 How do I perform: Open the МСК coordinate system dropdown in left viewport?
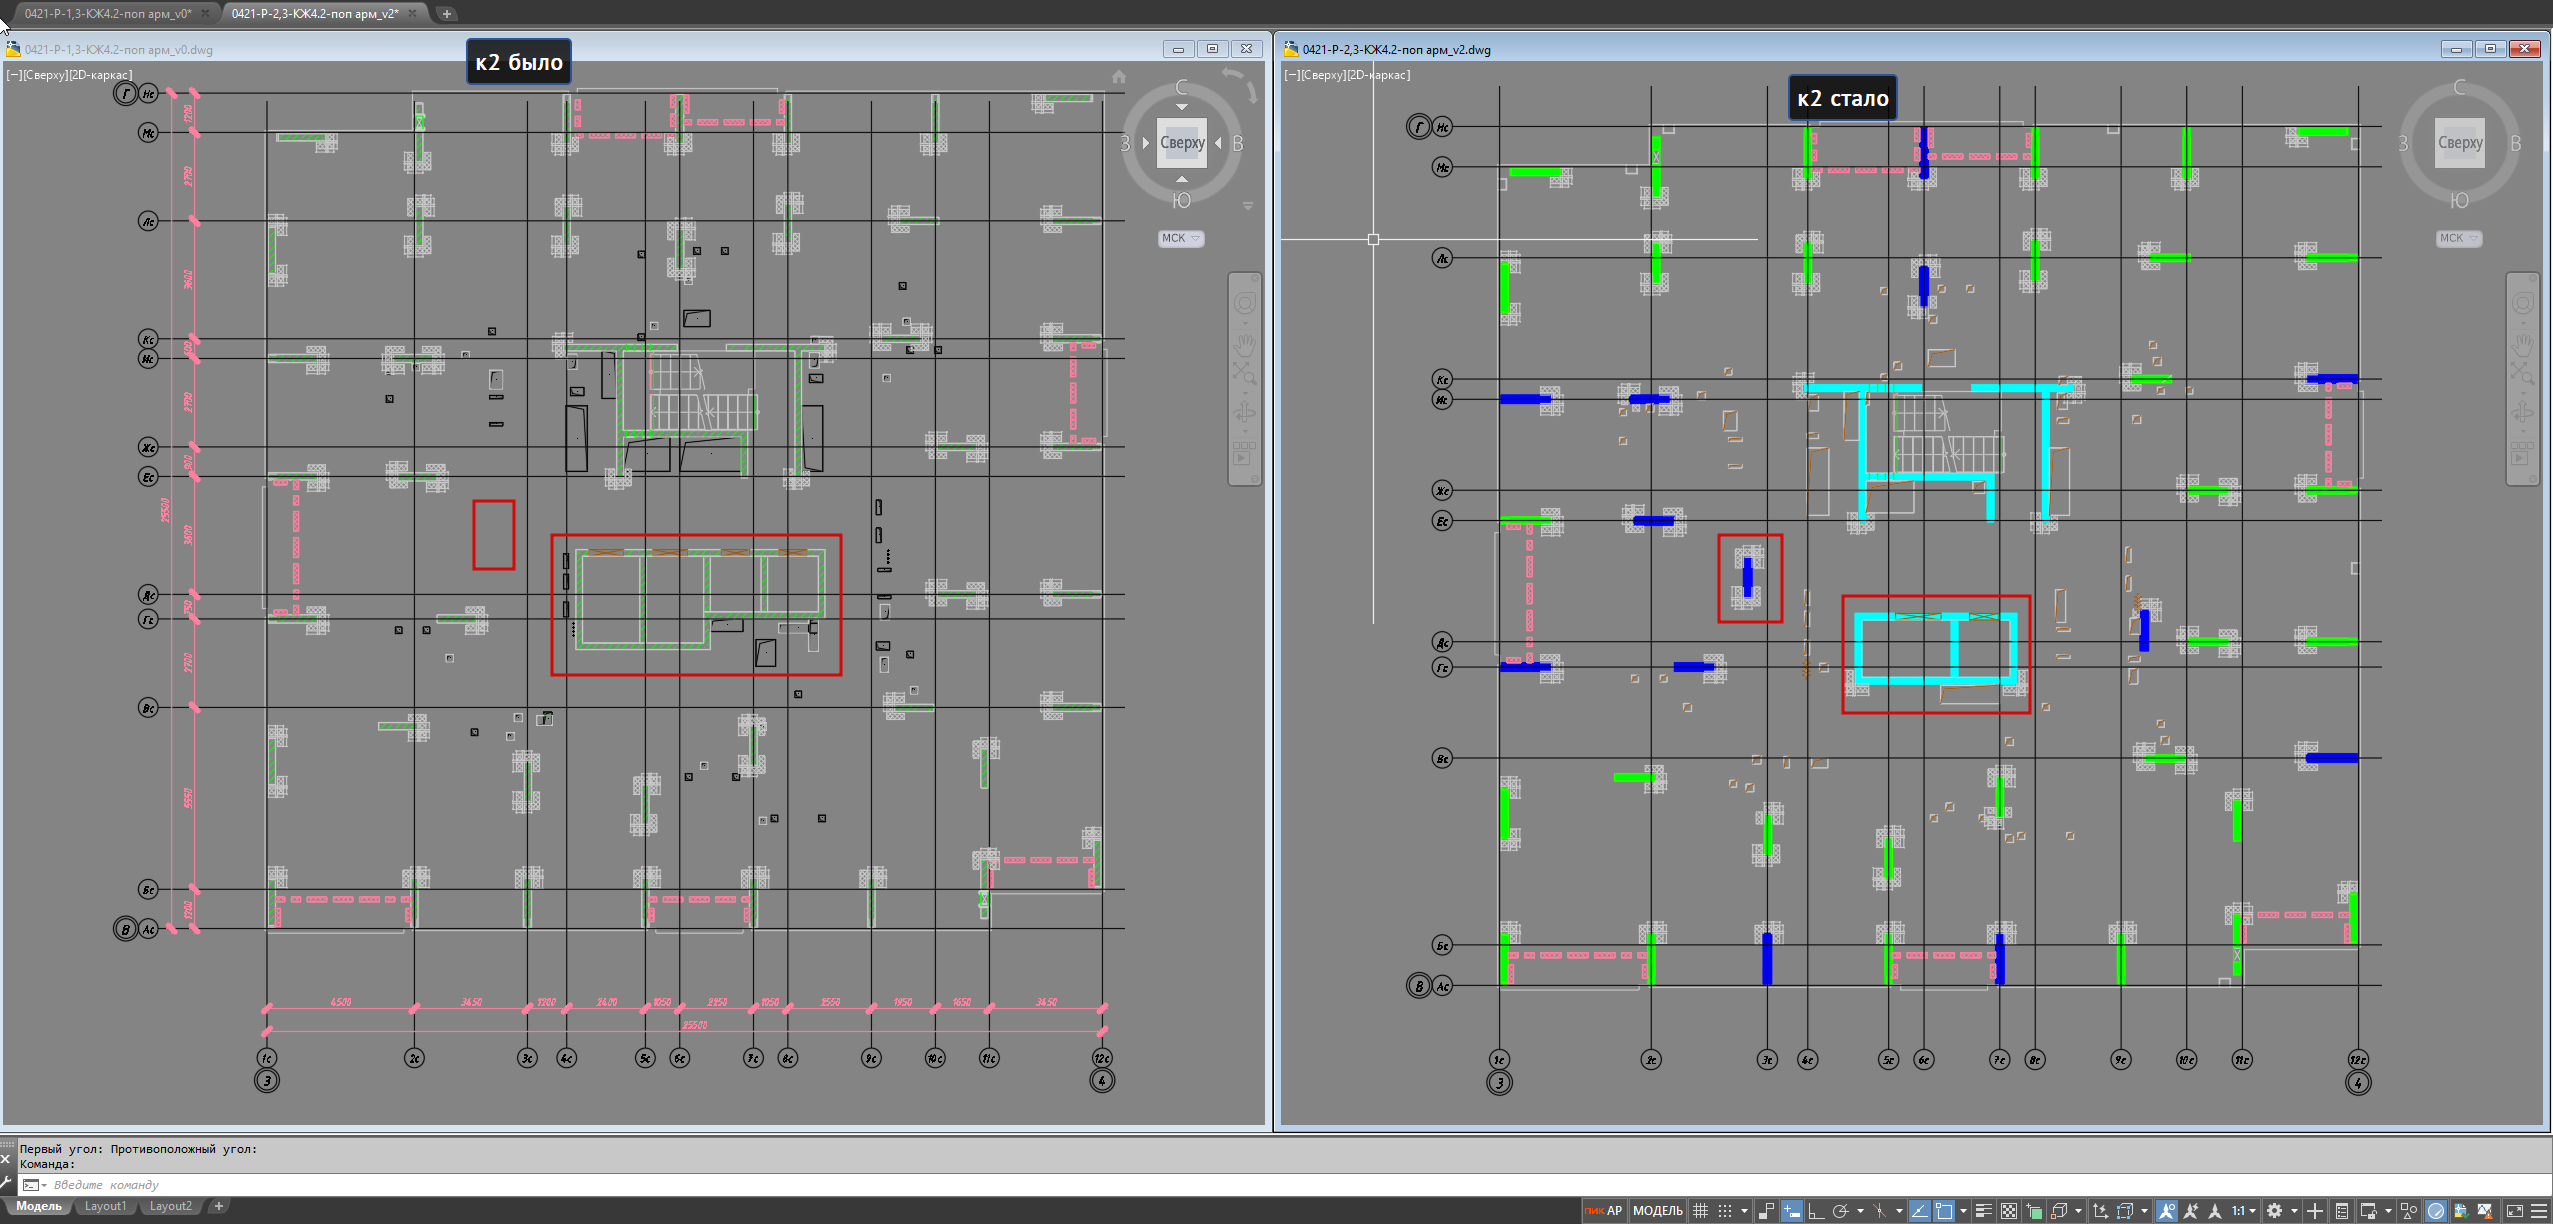coord(1180,238)
